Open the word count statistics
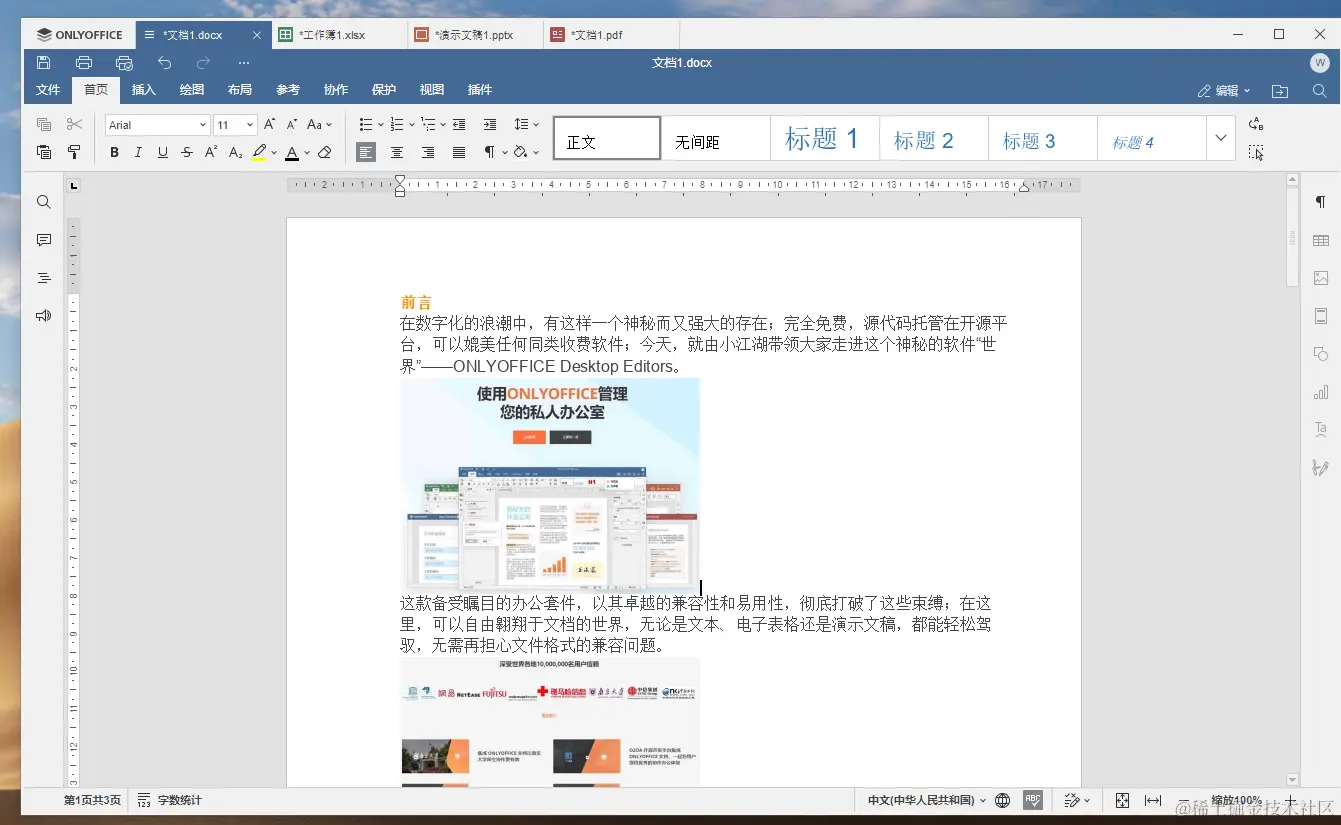 pyautogui.click(x=169, y=800)
